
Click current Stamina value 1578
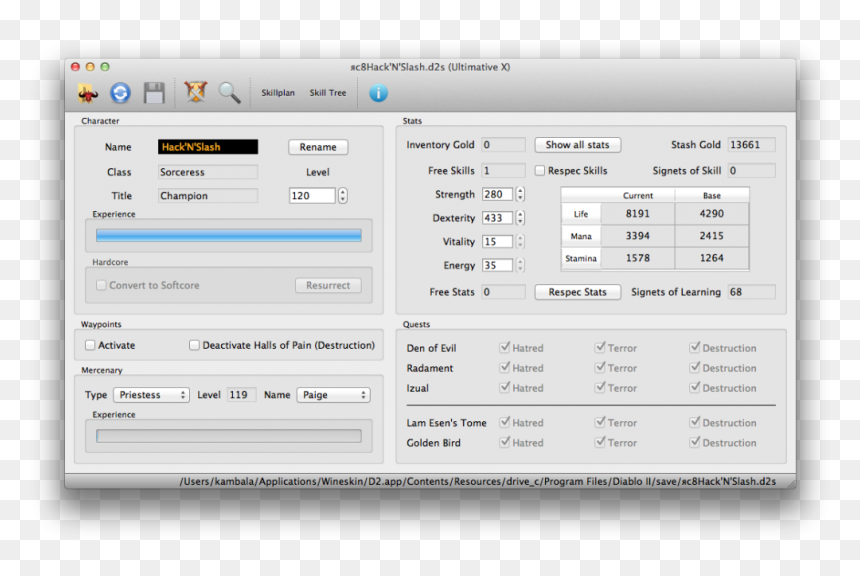pyautogui.click(x=638, y=258)
